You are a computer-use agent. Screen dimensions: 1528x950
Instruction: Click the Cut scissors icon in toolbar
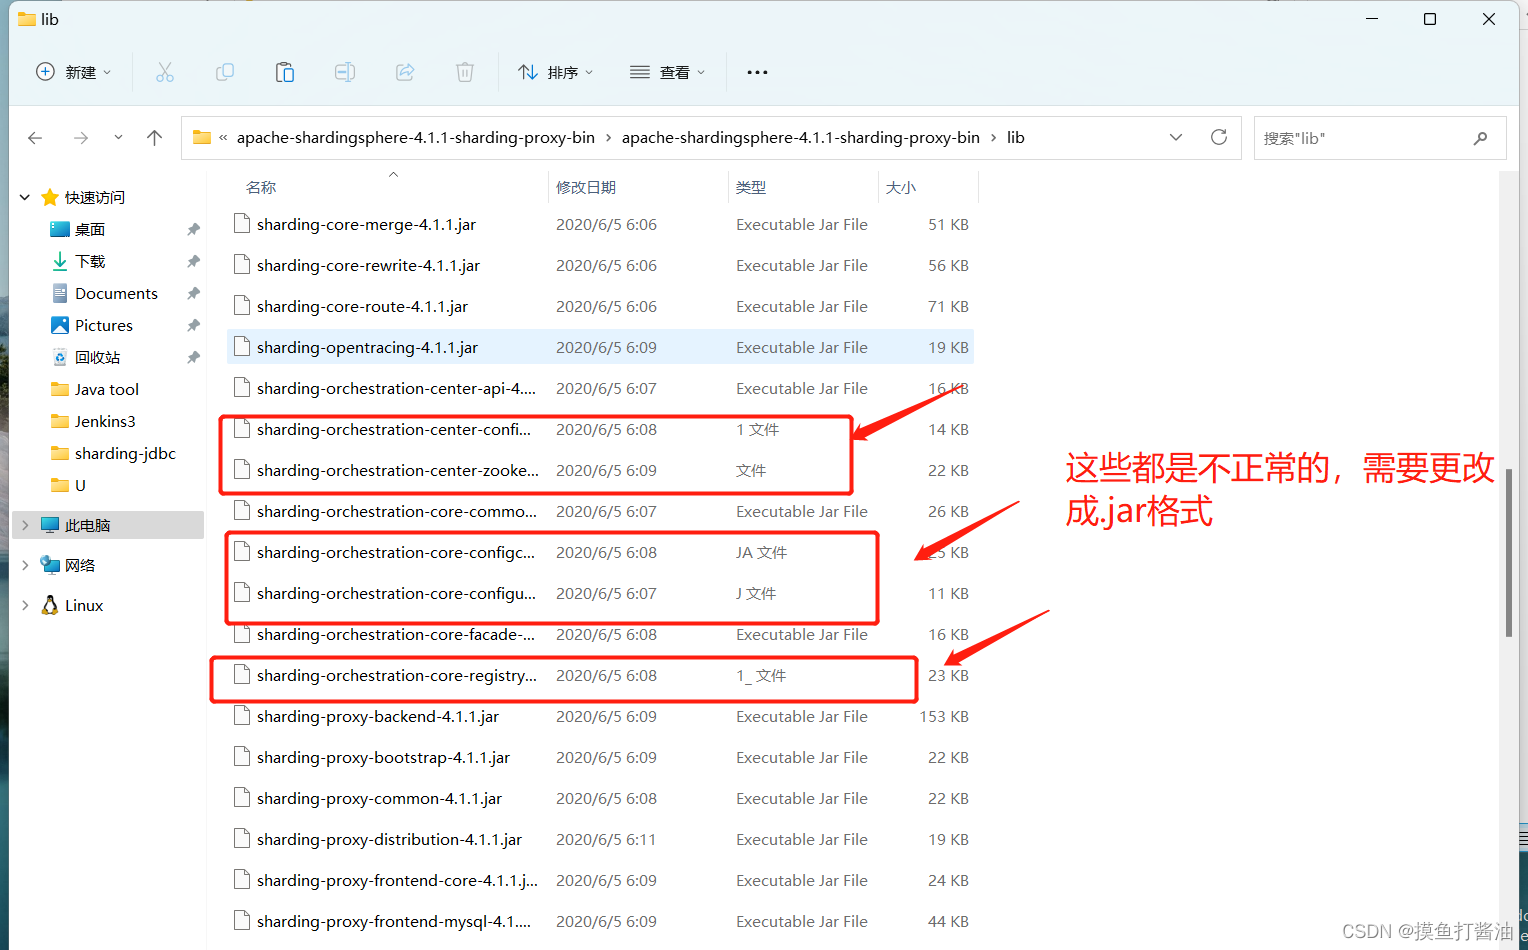(165, 72)
